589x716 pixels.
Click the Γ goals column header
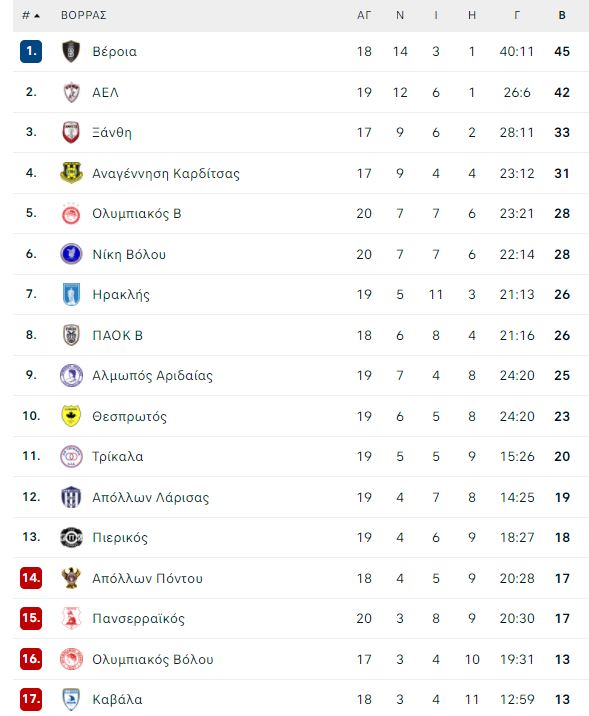pyautogui.click(x=517, y=15)
